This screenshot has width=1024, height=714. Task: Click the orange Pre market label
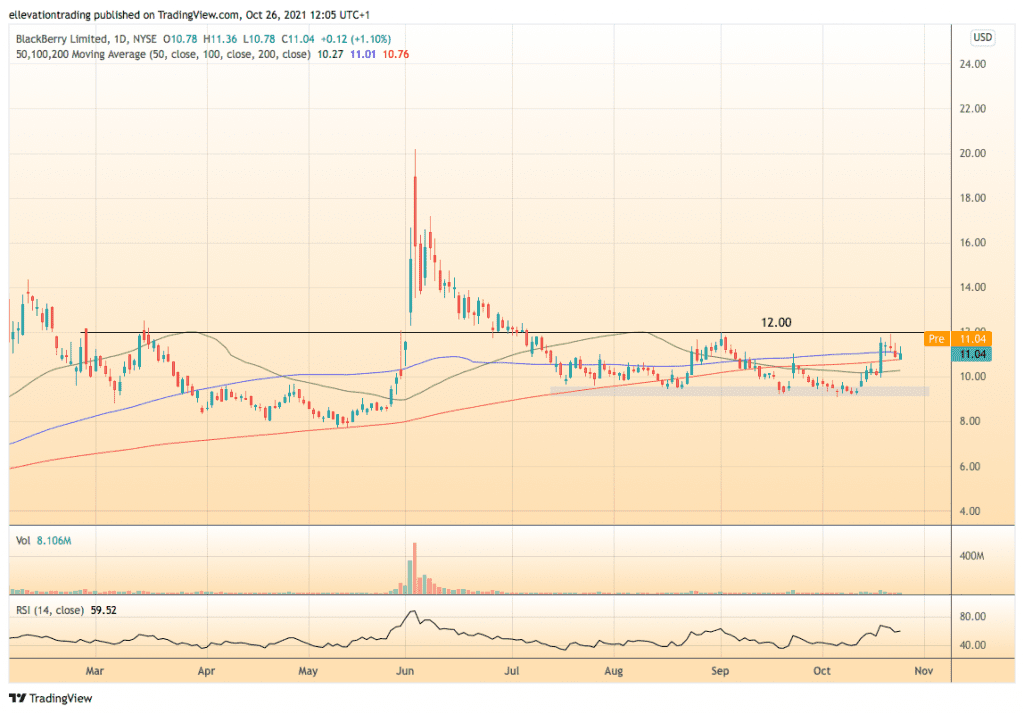click(936, 338)
